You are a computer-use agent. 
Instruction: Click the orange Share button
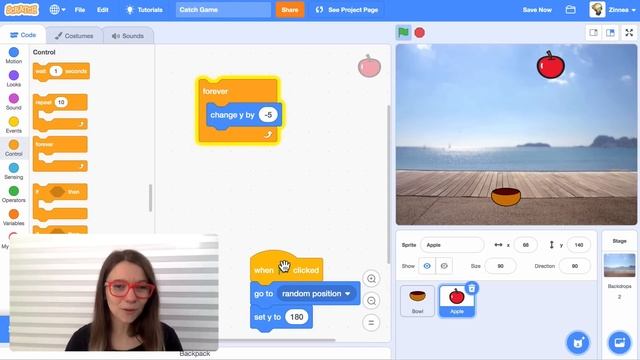coord(290,9)
